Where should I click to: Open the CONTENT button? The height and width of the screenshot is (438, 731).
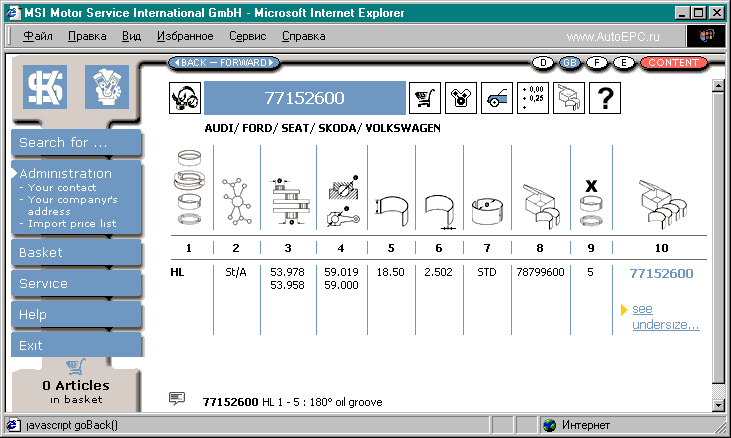(x=673, y=62)
